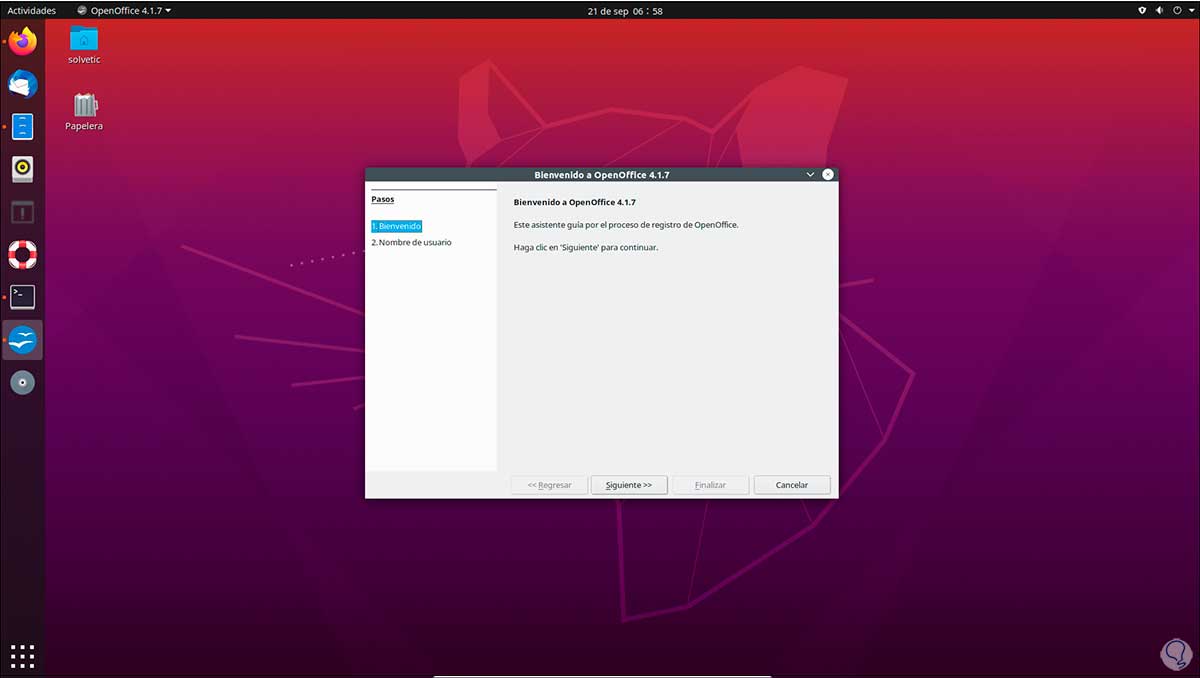
Task: Open the Help lifebuoy icon
Action: (22, 254)
